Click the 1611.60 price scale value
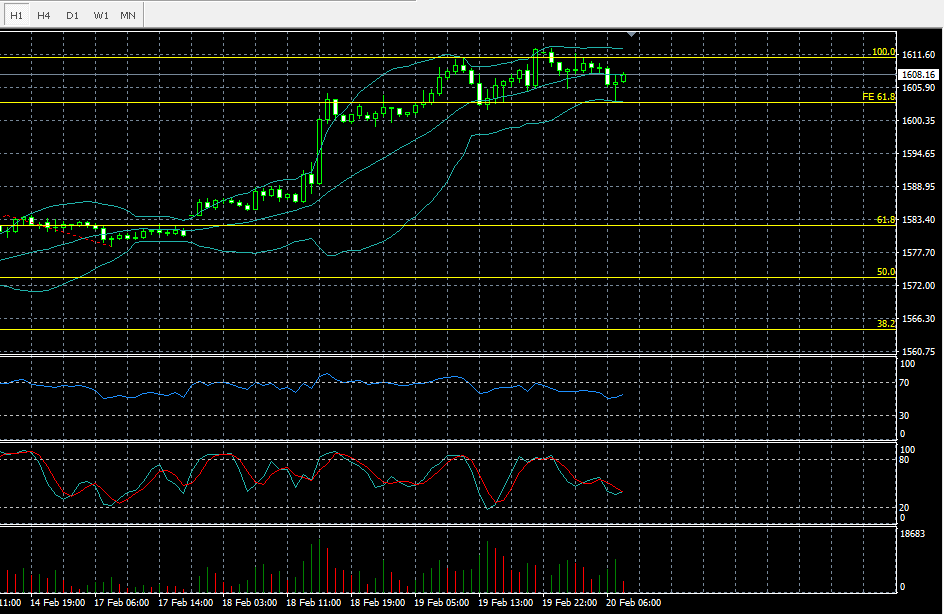Viewport: 944px width, 614px height. click(x=918, y=55)
